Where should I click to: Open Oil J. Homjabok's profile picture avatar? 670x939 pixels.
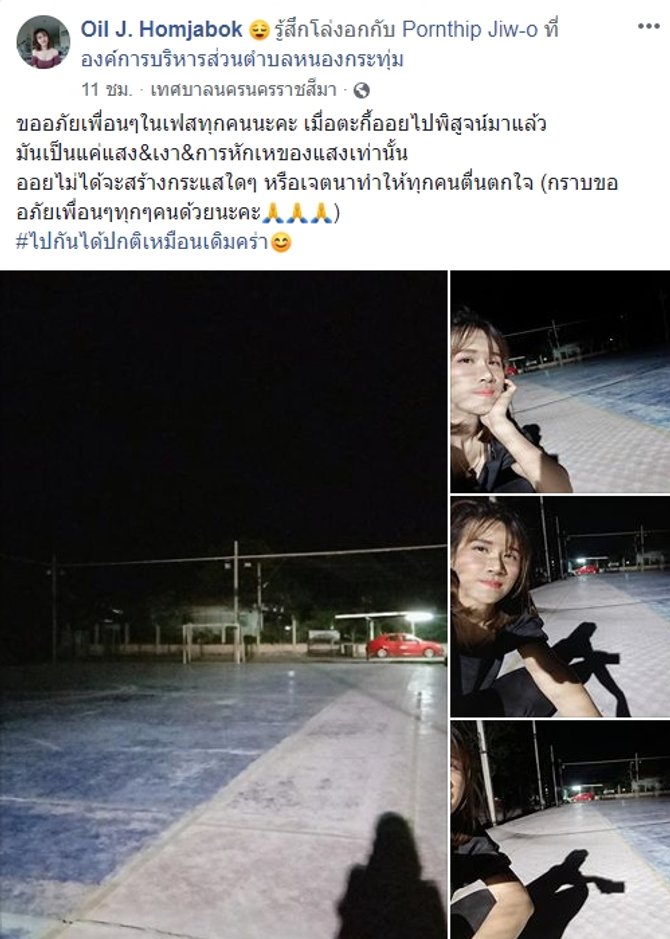coord(43,42)
